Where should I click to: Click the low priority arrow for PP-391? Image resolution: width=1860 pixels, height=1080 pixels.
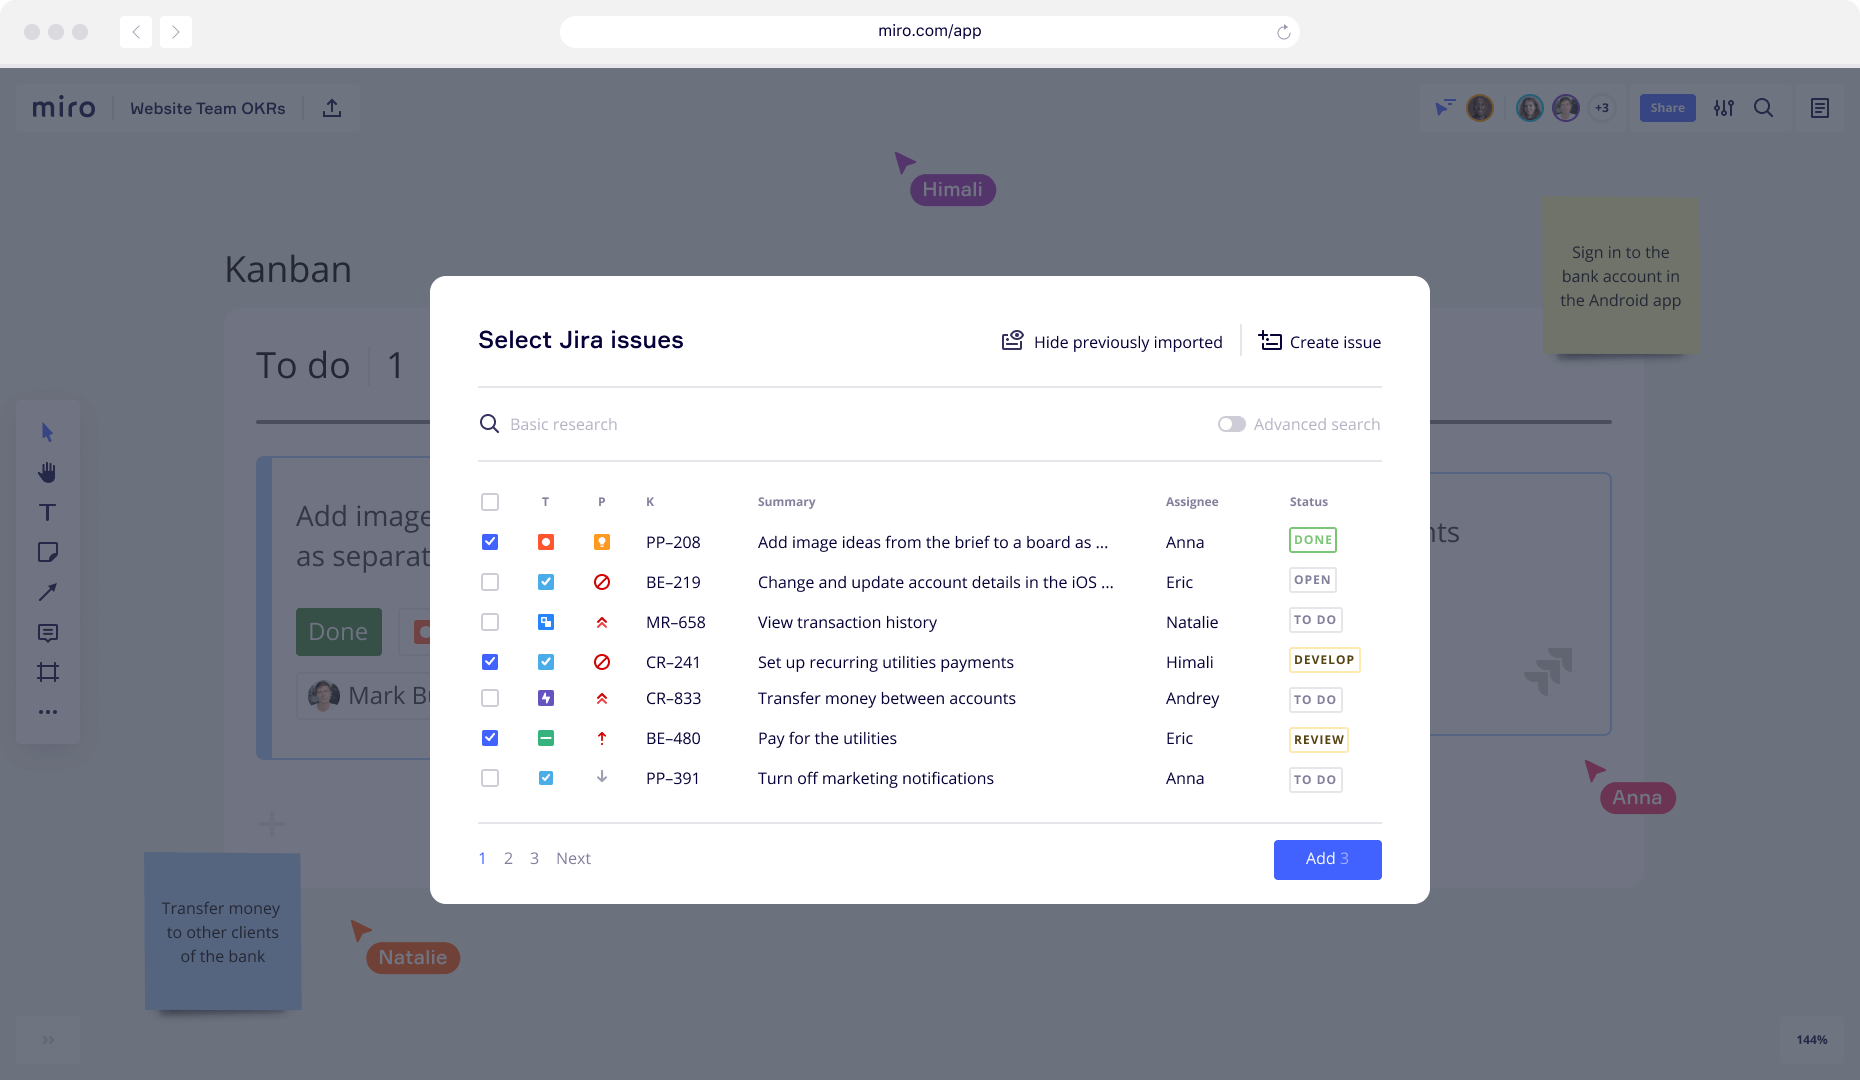click(x=602, y=777)
